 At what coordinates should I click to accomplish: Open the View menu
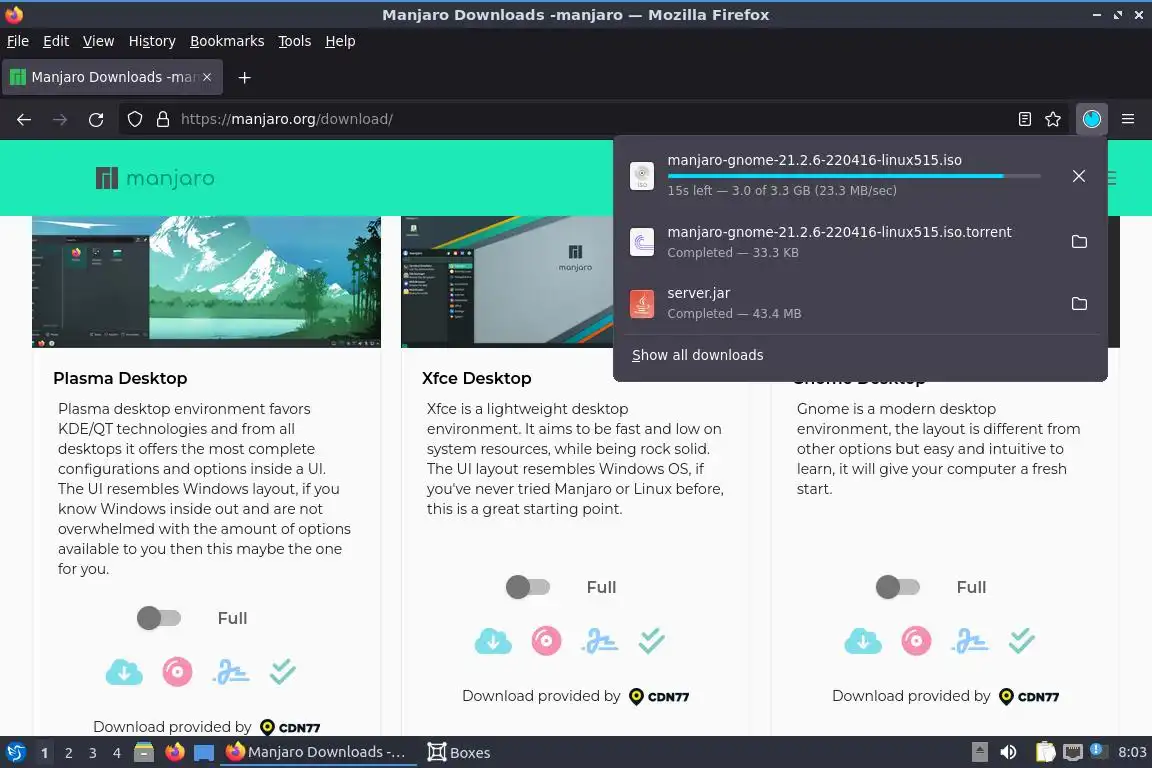click(x=98, y=41)
